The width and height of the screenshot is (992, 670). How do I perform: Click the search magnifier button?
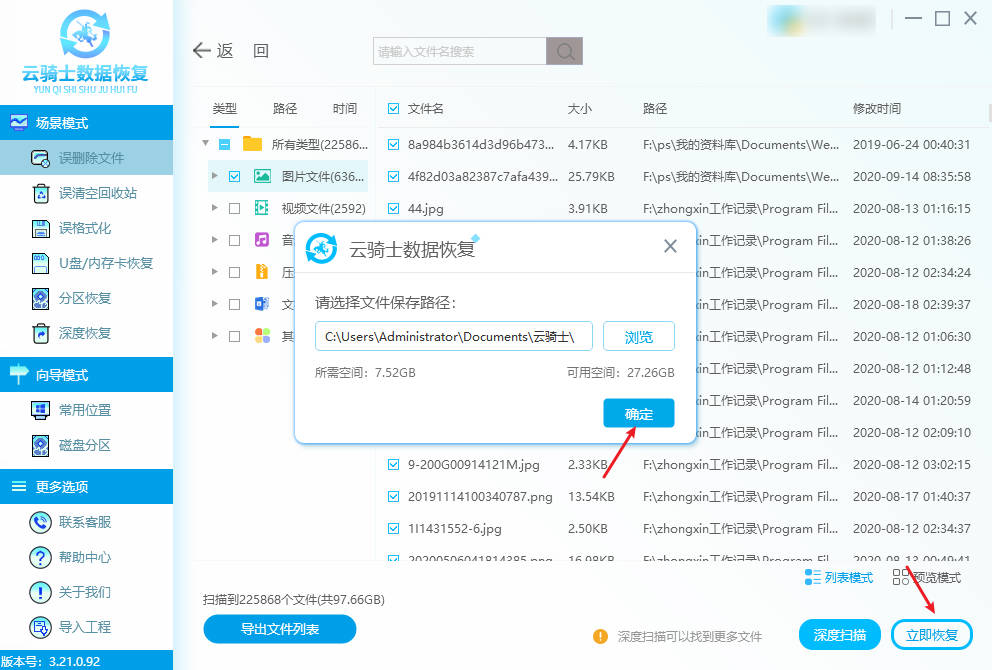pyautogui.click(x=564, y=51)
